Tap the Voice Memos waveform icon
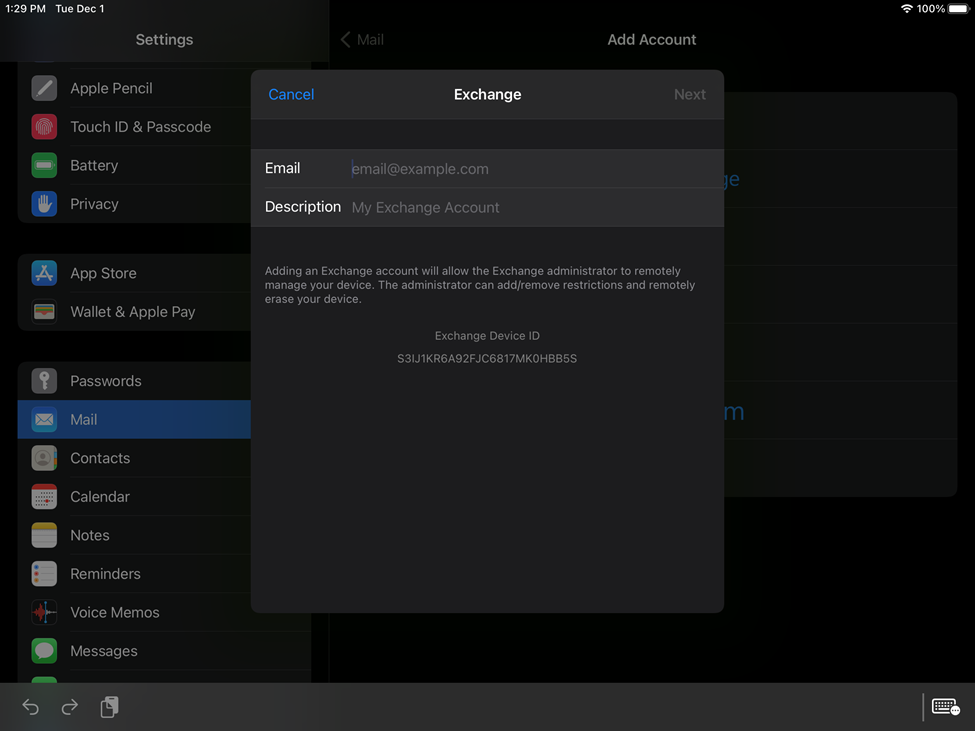The image size is (975, 731). point(44,612)
